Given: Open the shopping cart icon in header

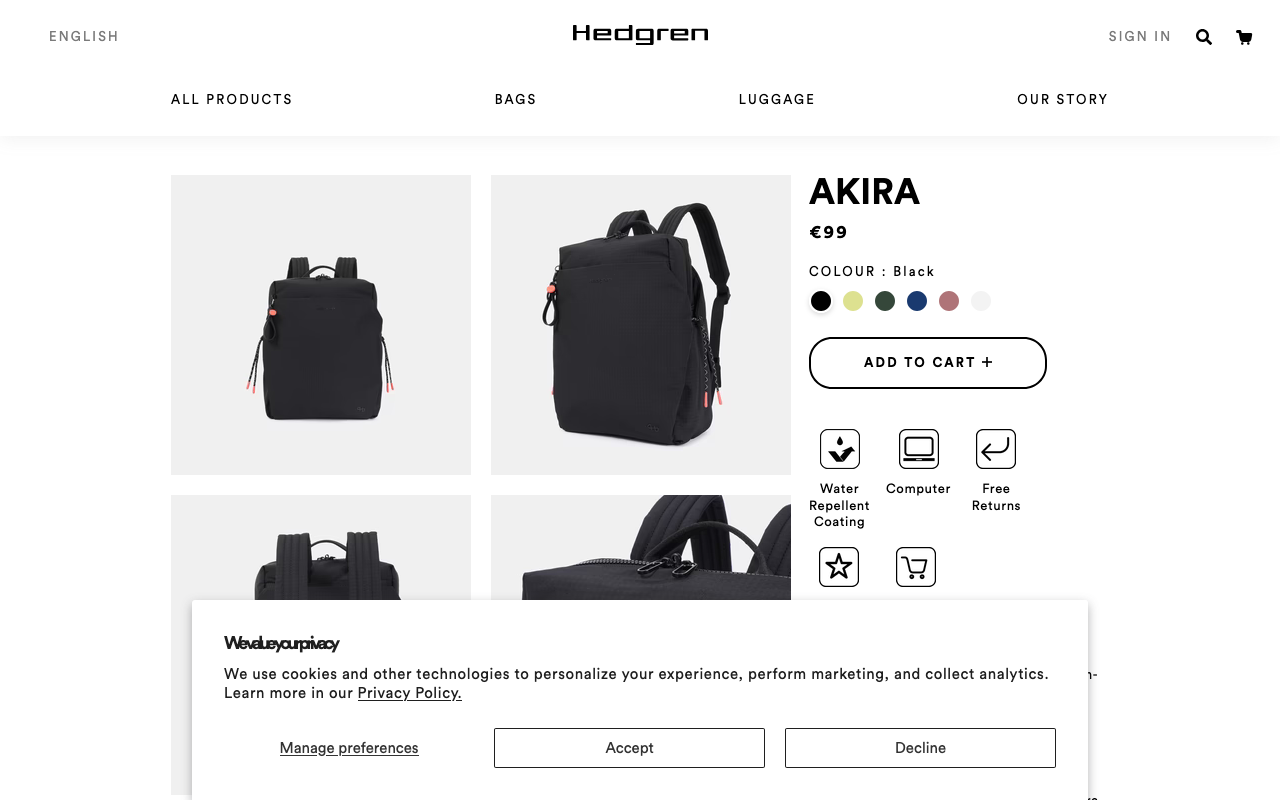Looking at the screenshot, I should coord(1244,37).
